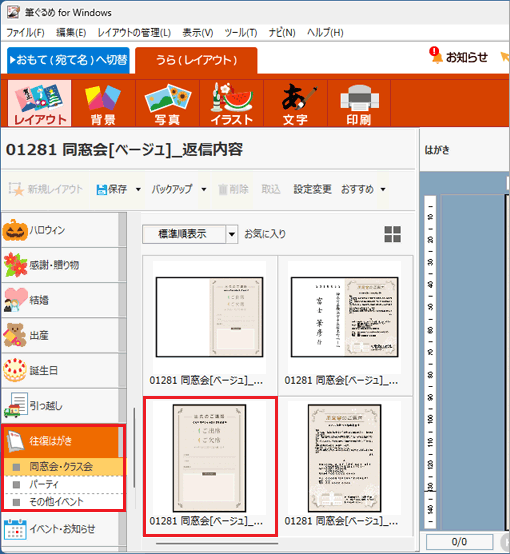
Task: Click the 取込 button
Action: 271,189
